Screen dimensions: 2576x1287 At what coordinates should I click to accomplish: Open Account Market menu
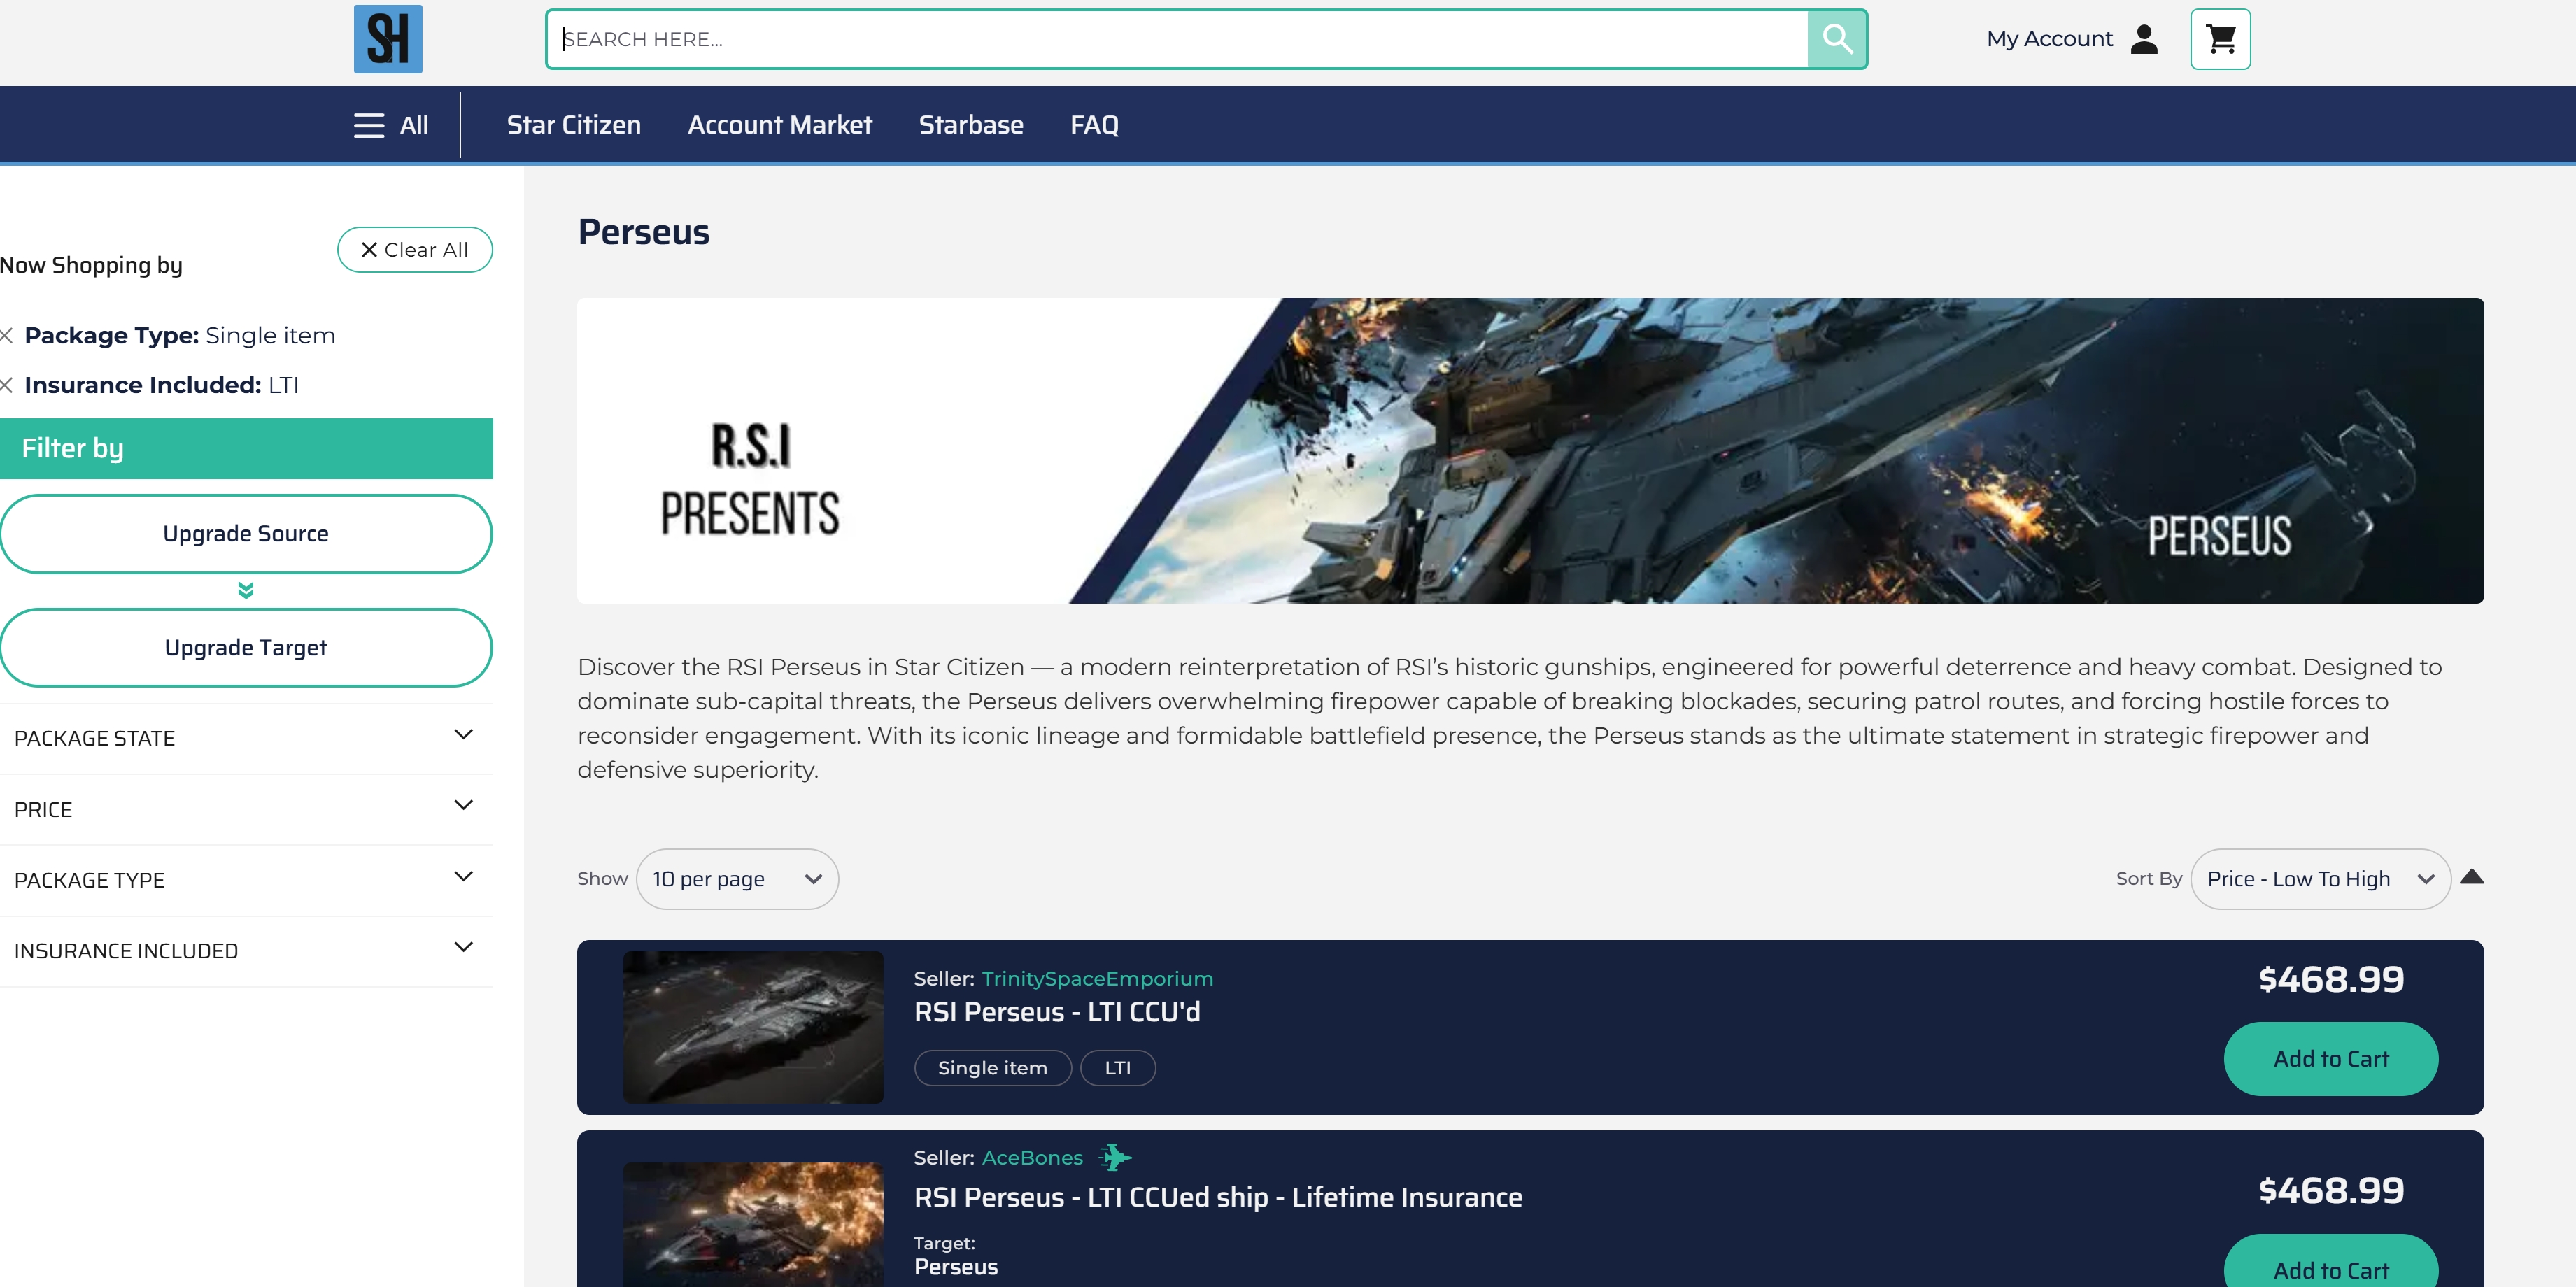pyautogui.click(x=780, y=125)
